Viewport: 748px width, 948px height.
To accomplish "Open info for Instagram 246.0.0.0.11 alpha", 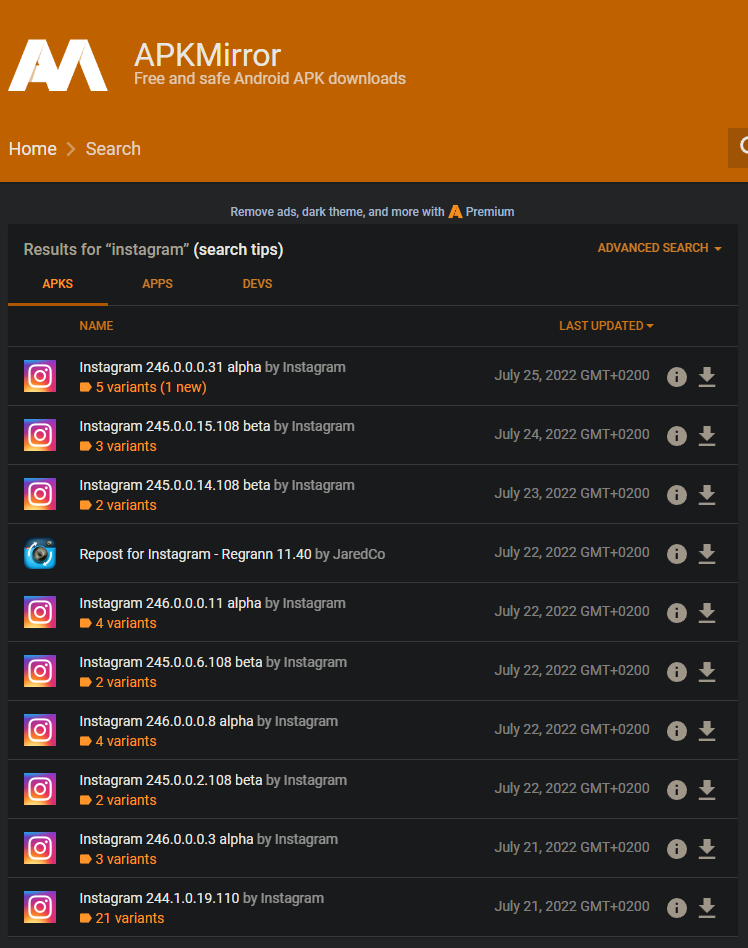I will pos(677,612).
